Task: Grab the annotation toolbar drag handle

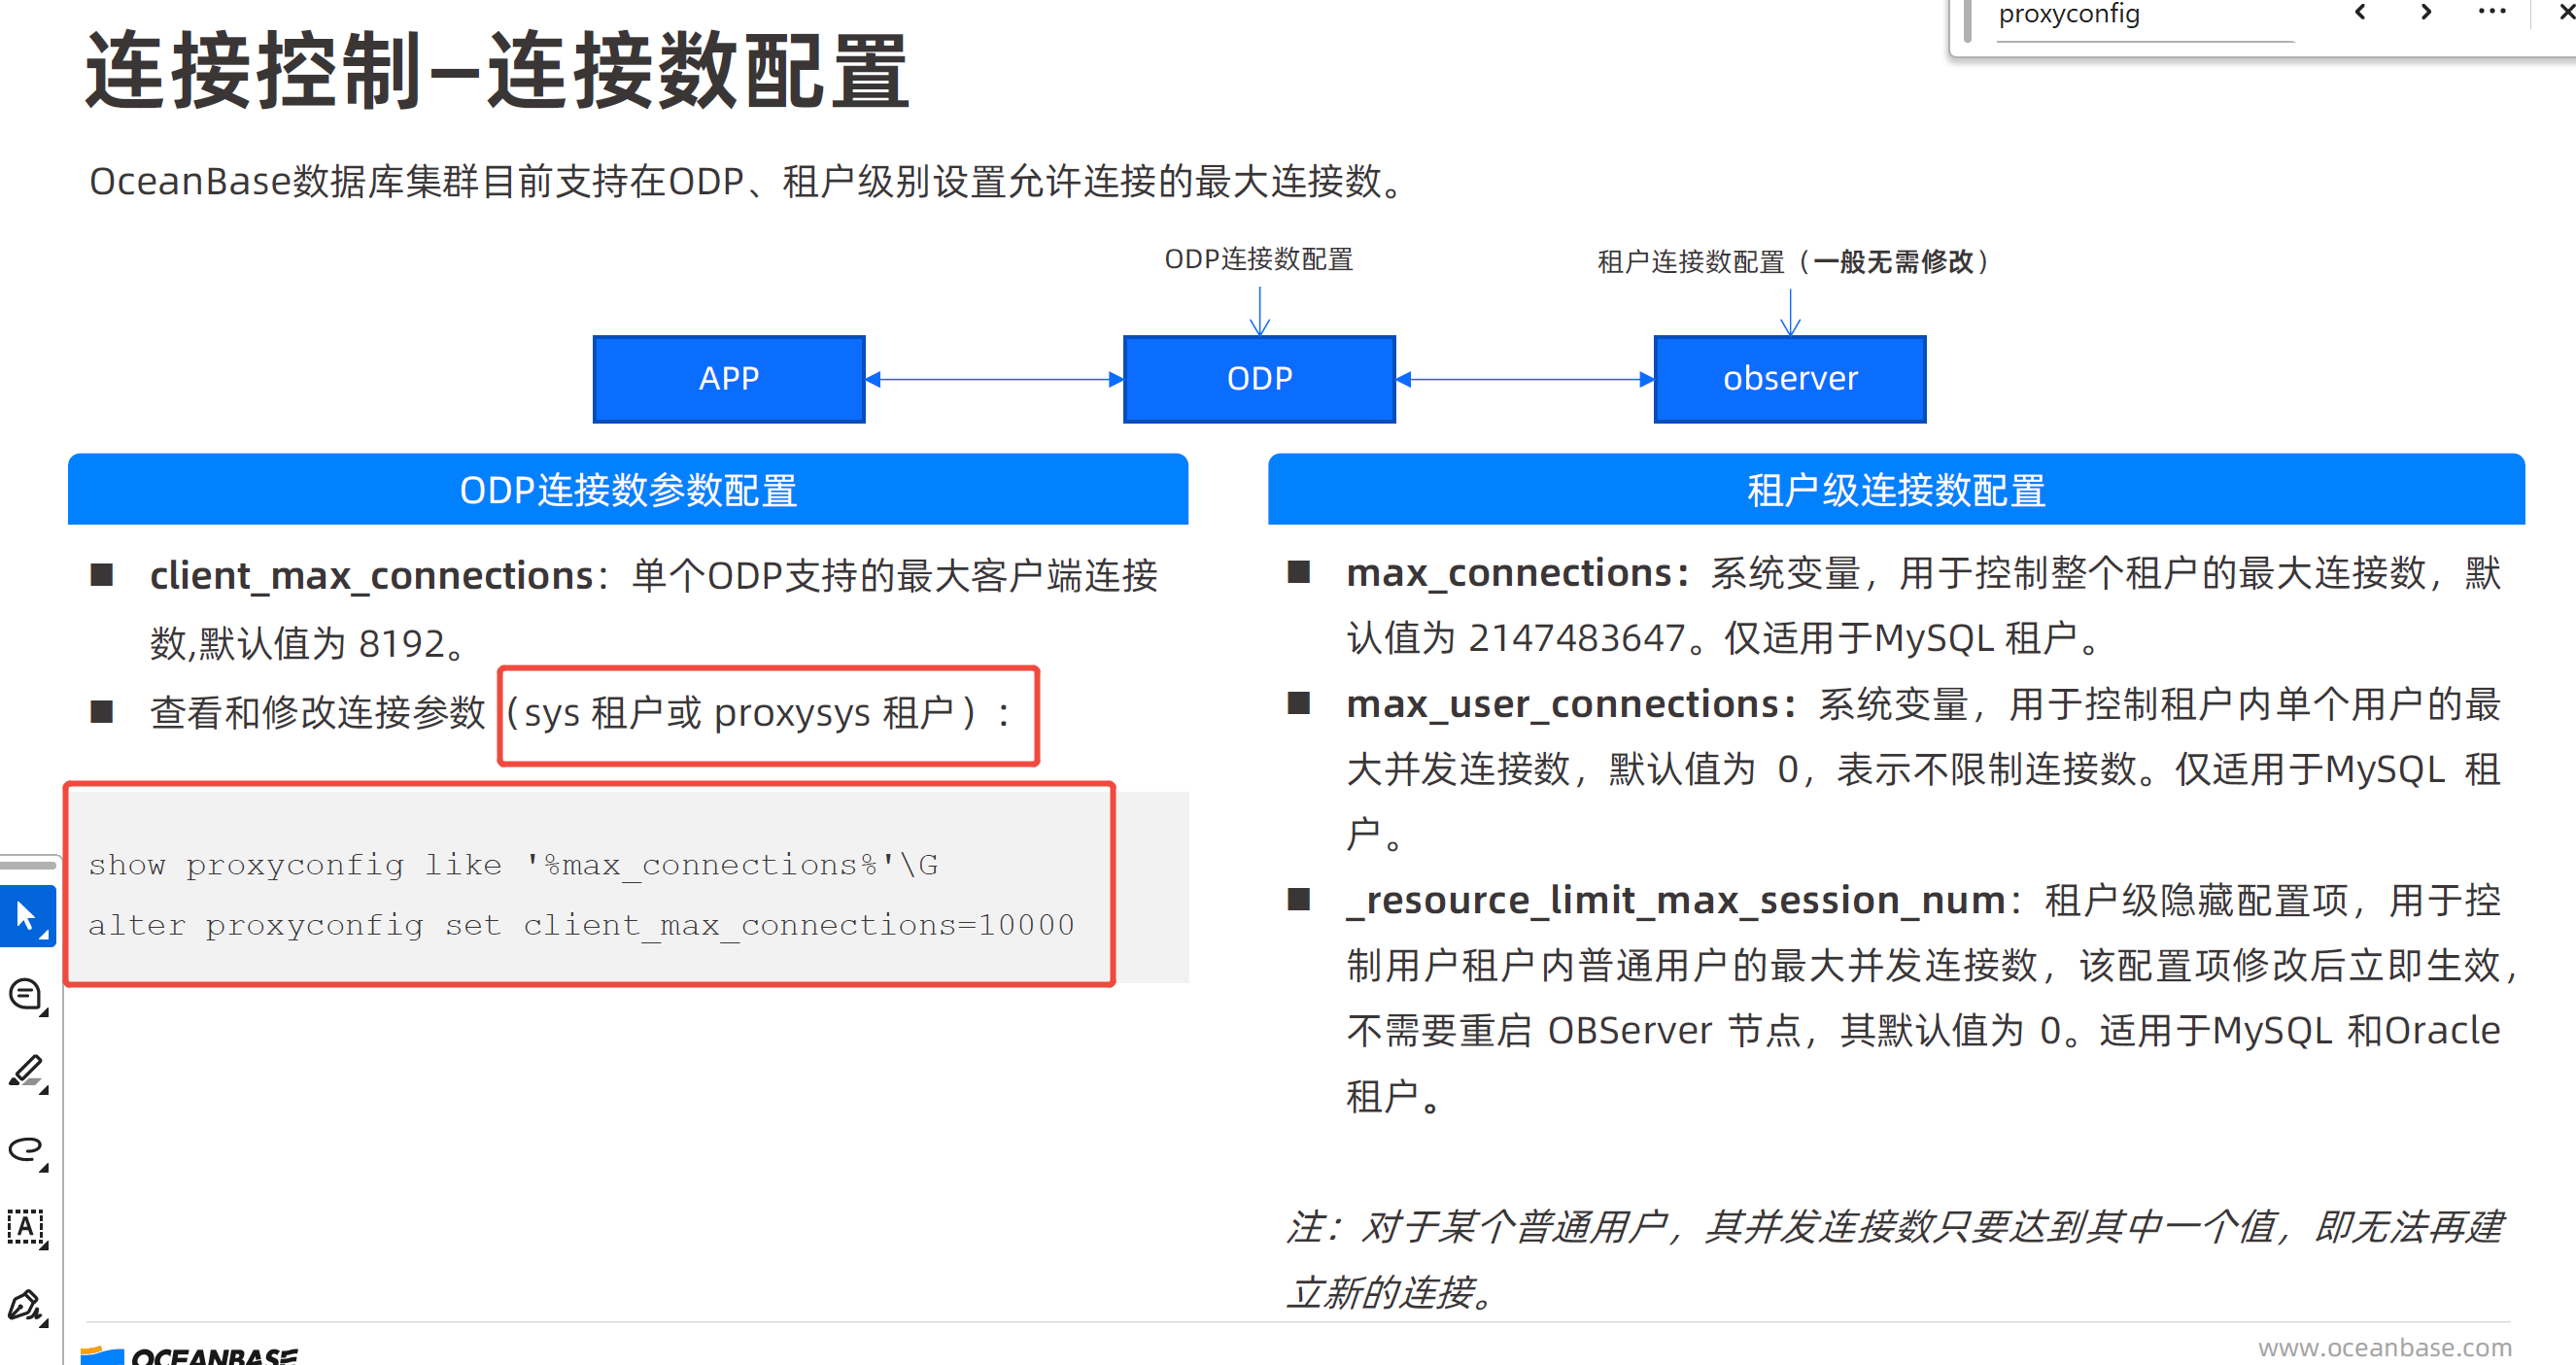Action: pos(28,864)
